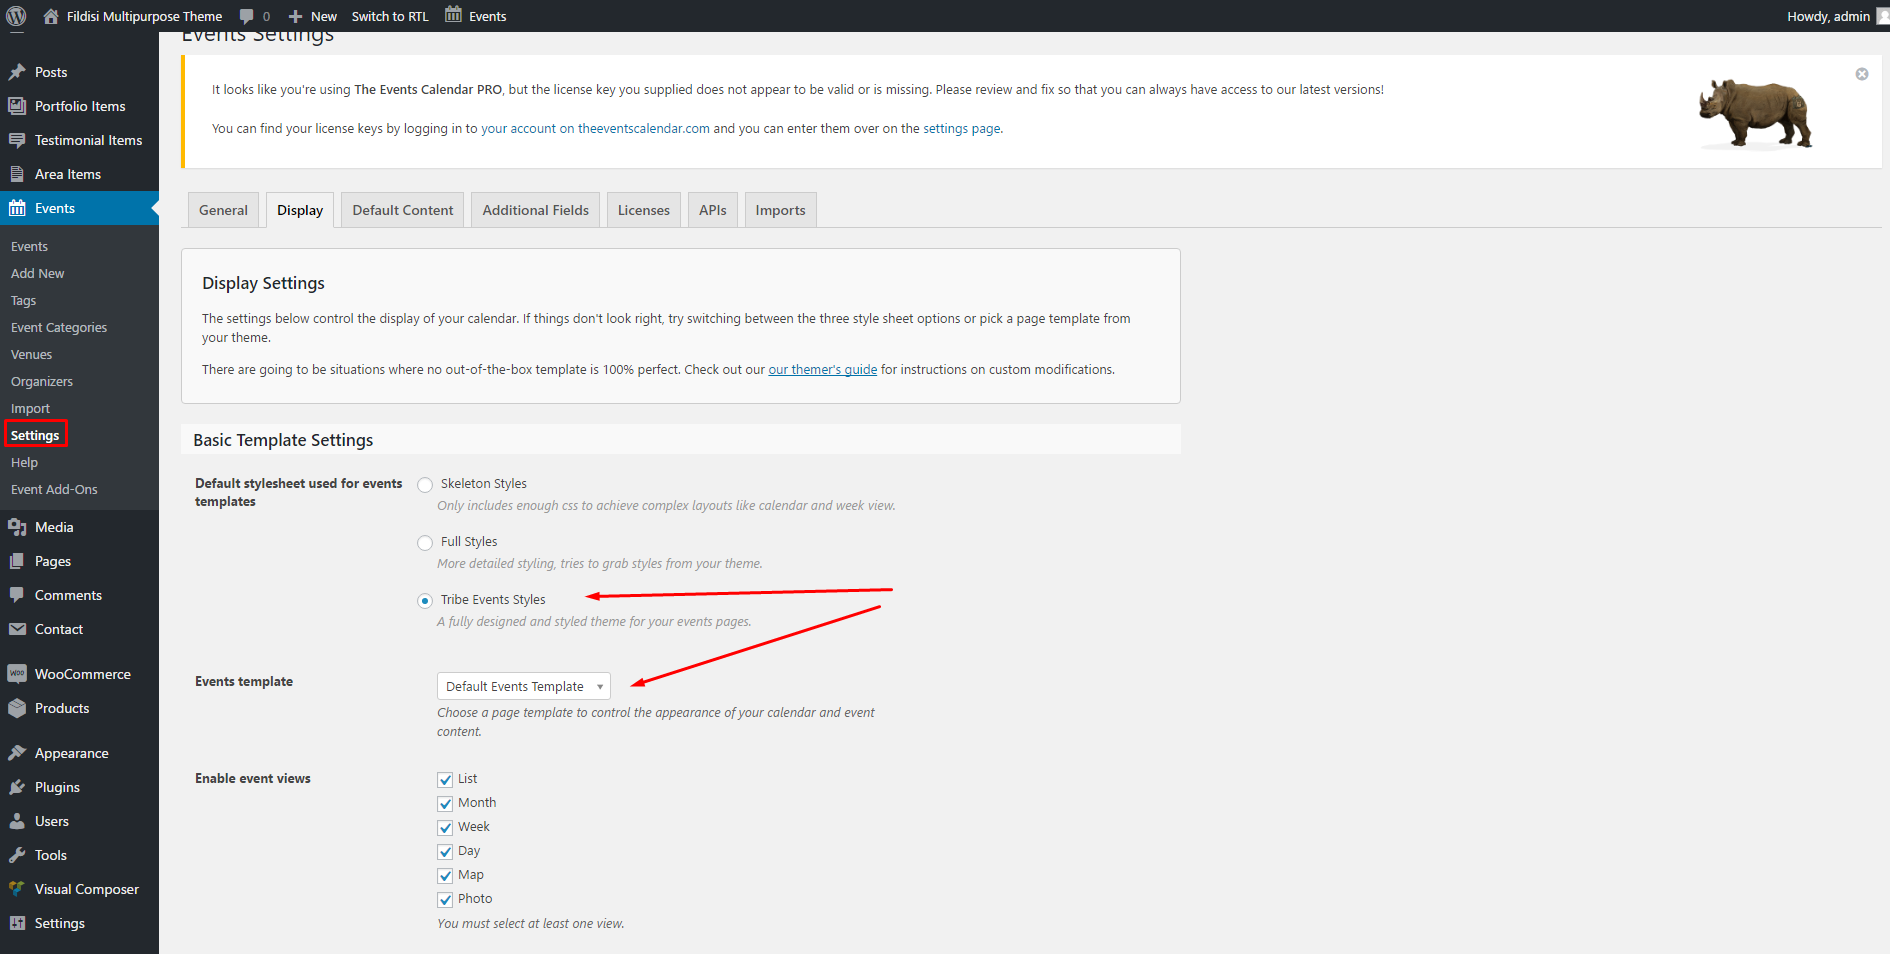Click the Area Items icon in sidebar
This screenshot has width=1890, height=954.
pos(17,174)
